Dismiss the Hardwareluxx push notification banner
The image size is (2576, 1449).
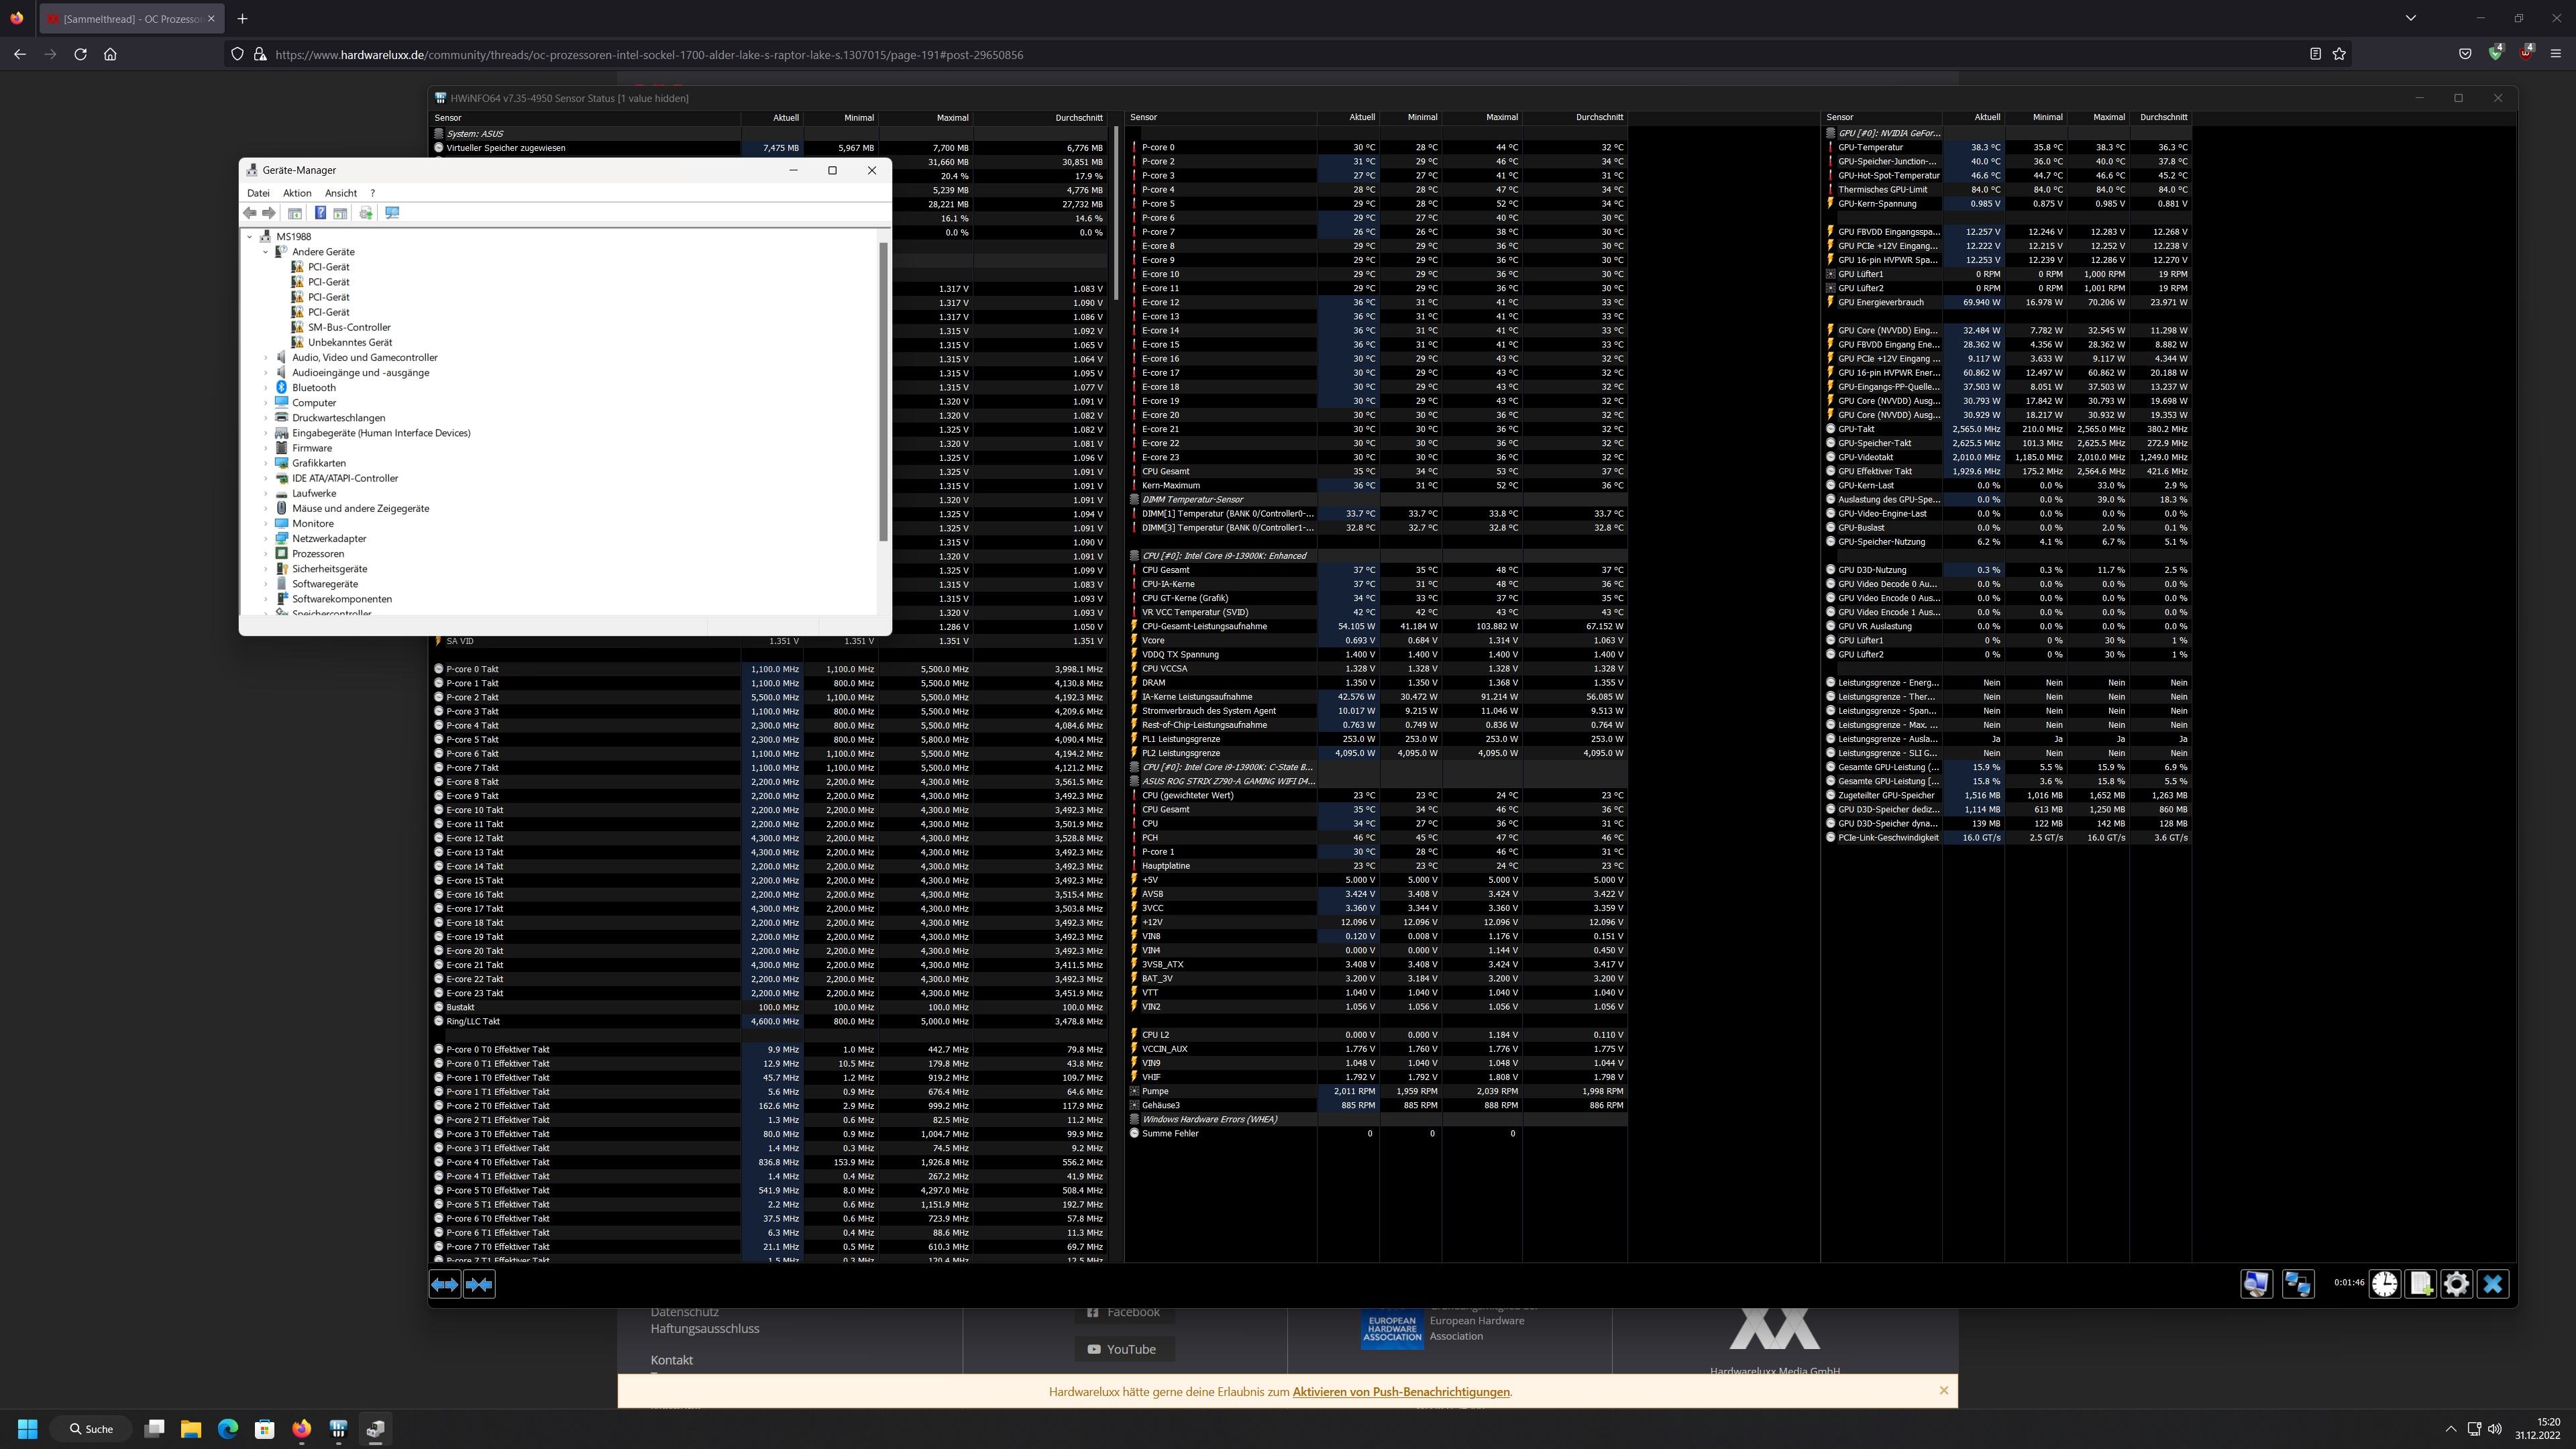click(1944, 1391)
